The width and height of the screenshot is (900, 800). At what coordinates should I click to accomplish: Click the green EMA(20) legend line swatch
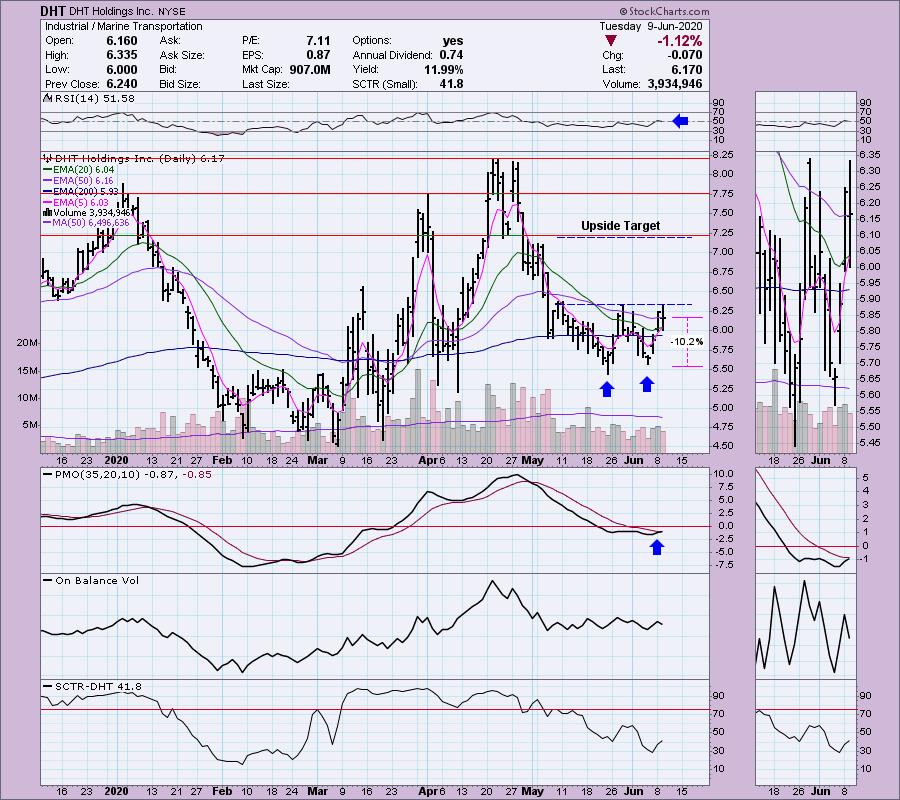tap(47, 170)
